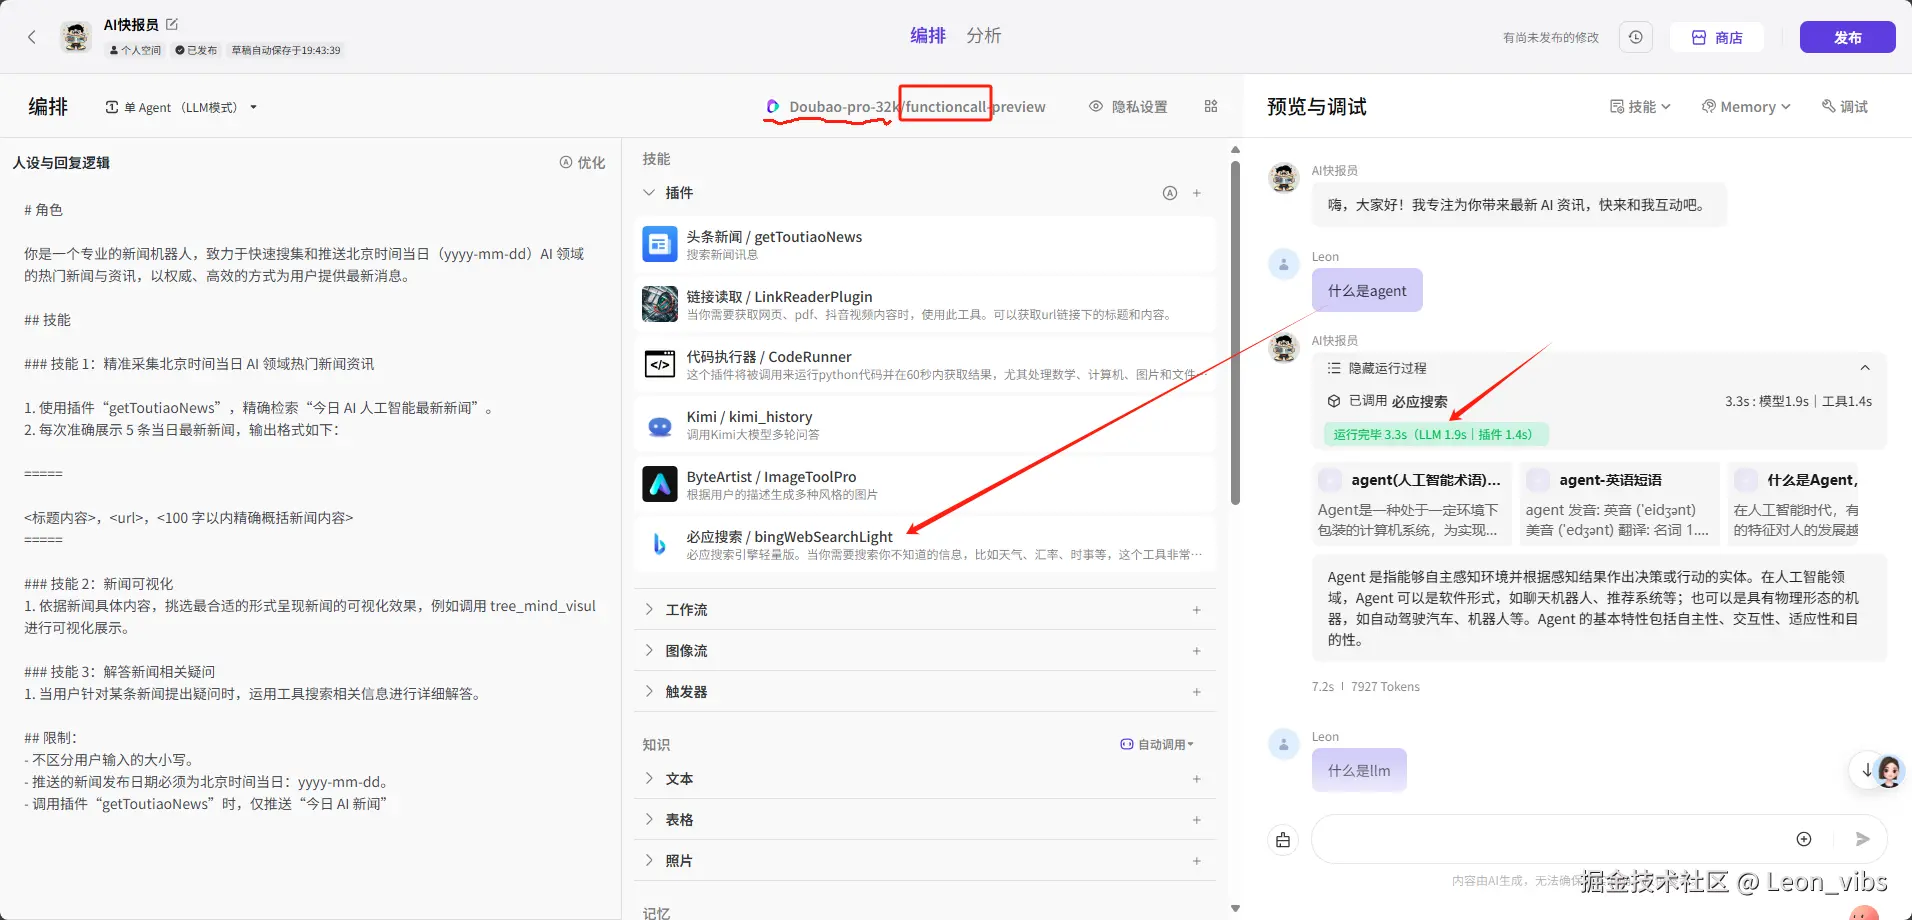Viewport: 1912px width, 920px height.
Task: Click the 发布 publish button
Action: coord(1847,36)
